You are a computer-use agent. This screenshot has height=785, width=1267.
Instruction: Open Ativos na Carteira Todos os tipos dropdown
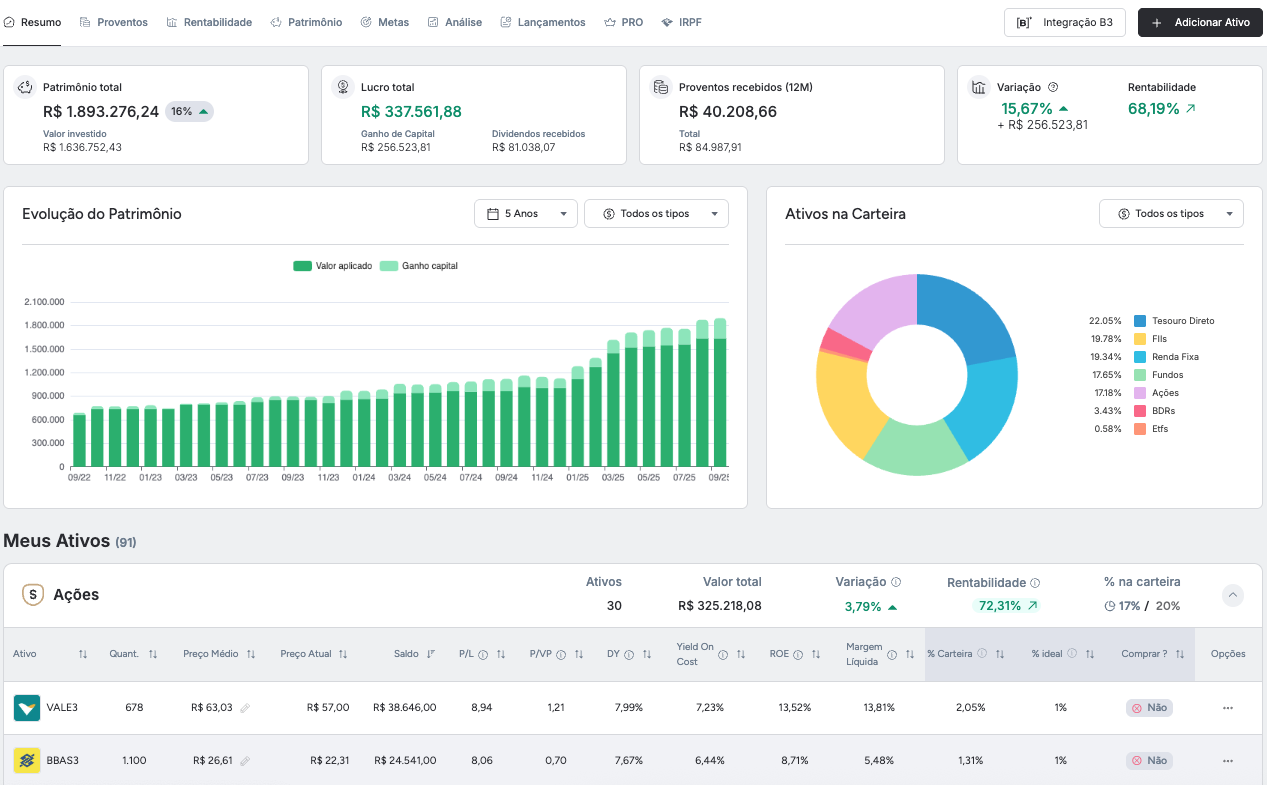[1171, 213]
